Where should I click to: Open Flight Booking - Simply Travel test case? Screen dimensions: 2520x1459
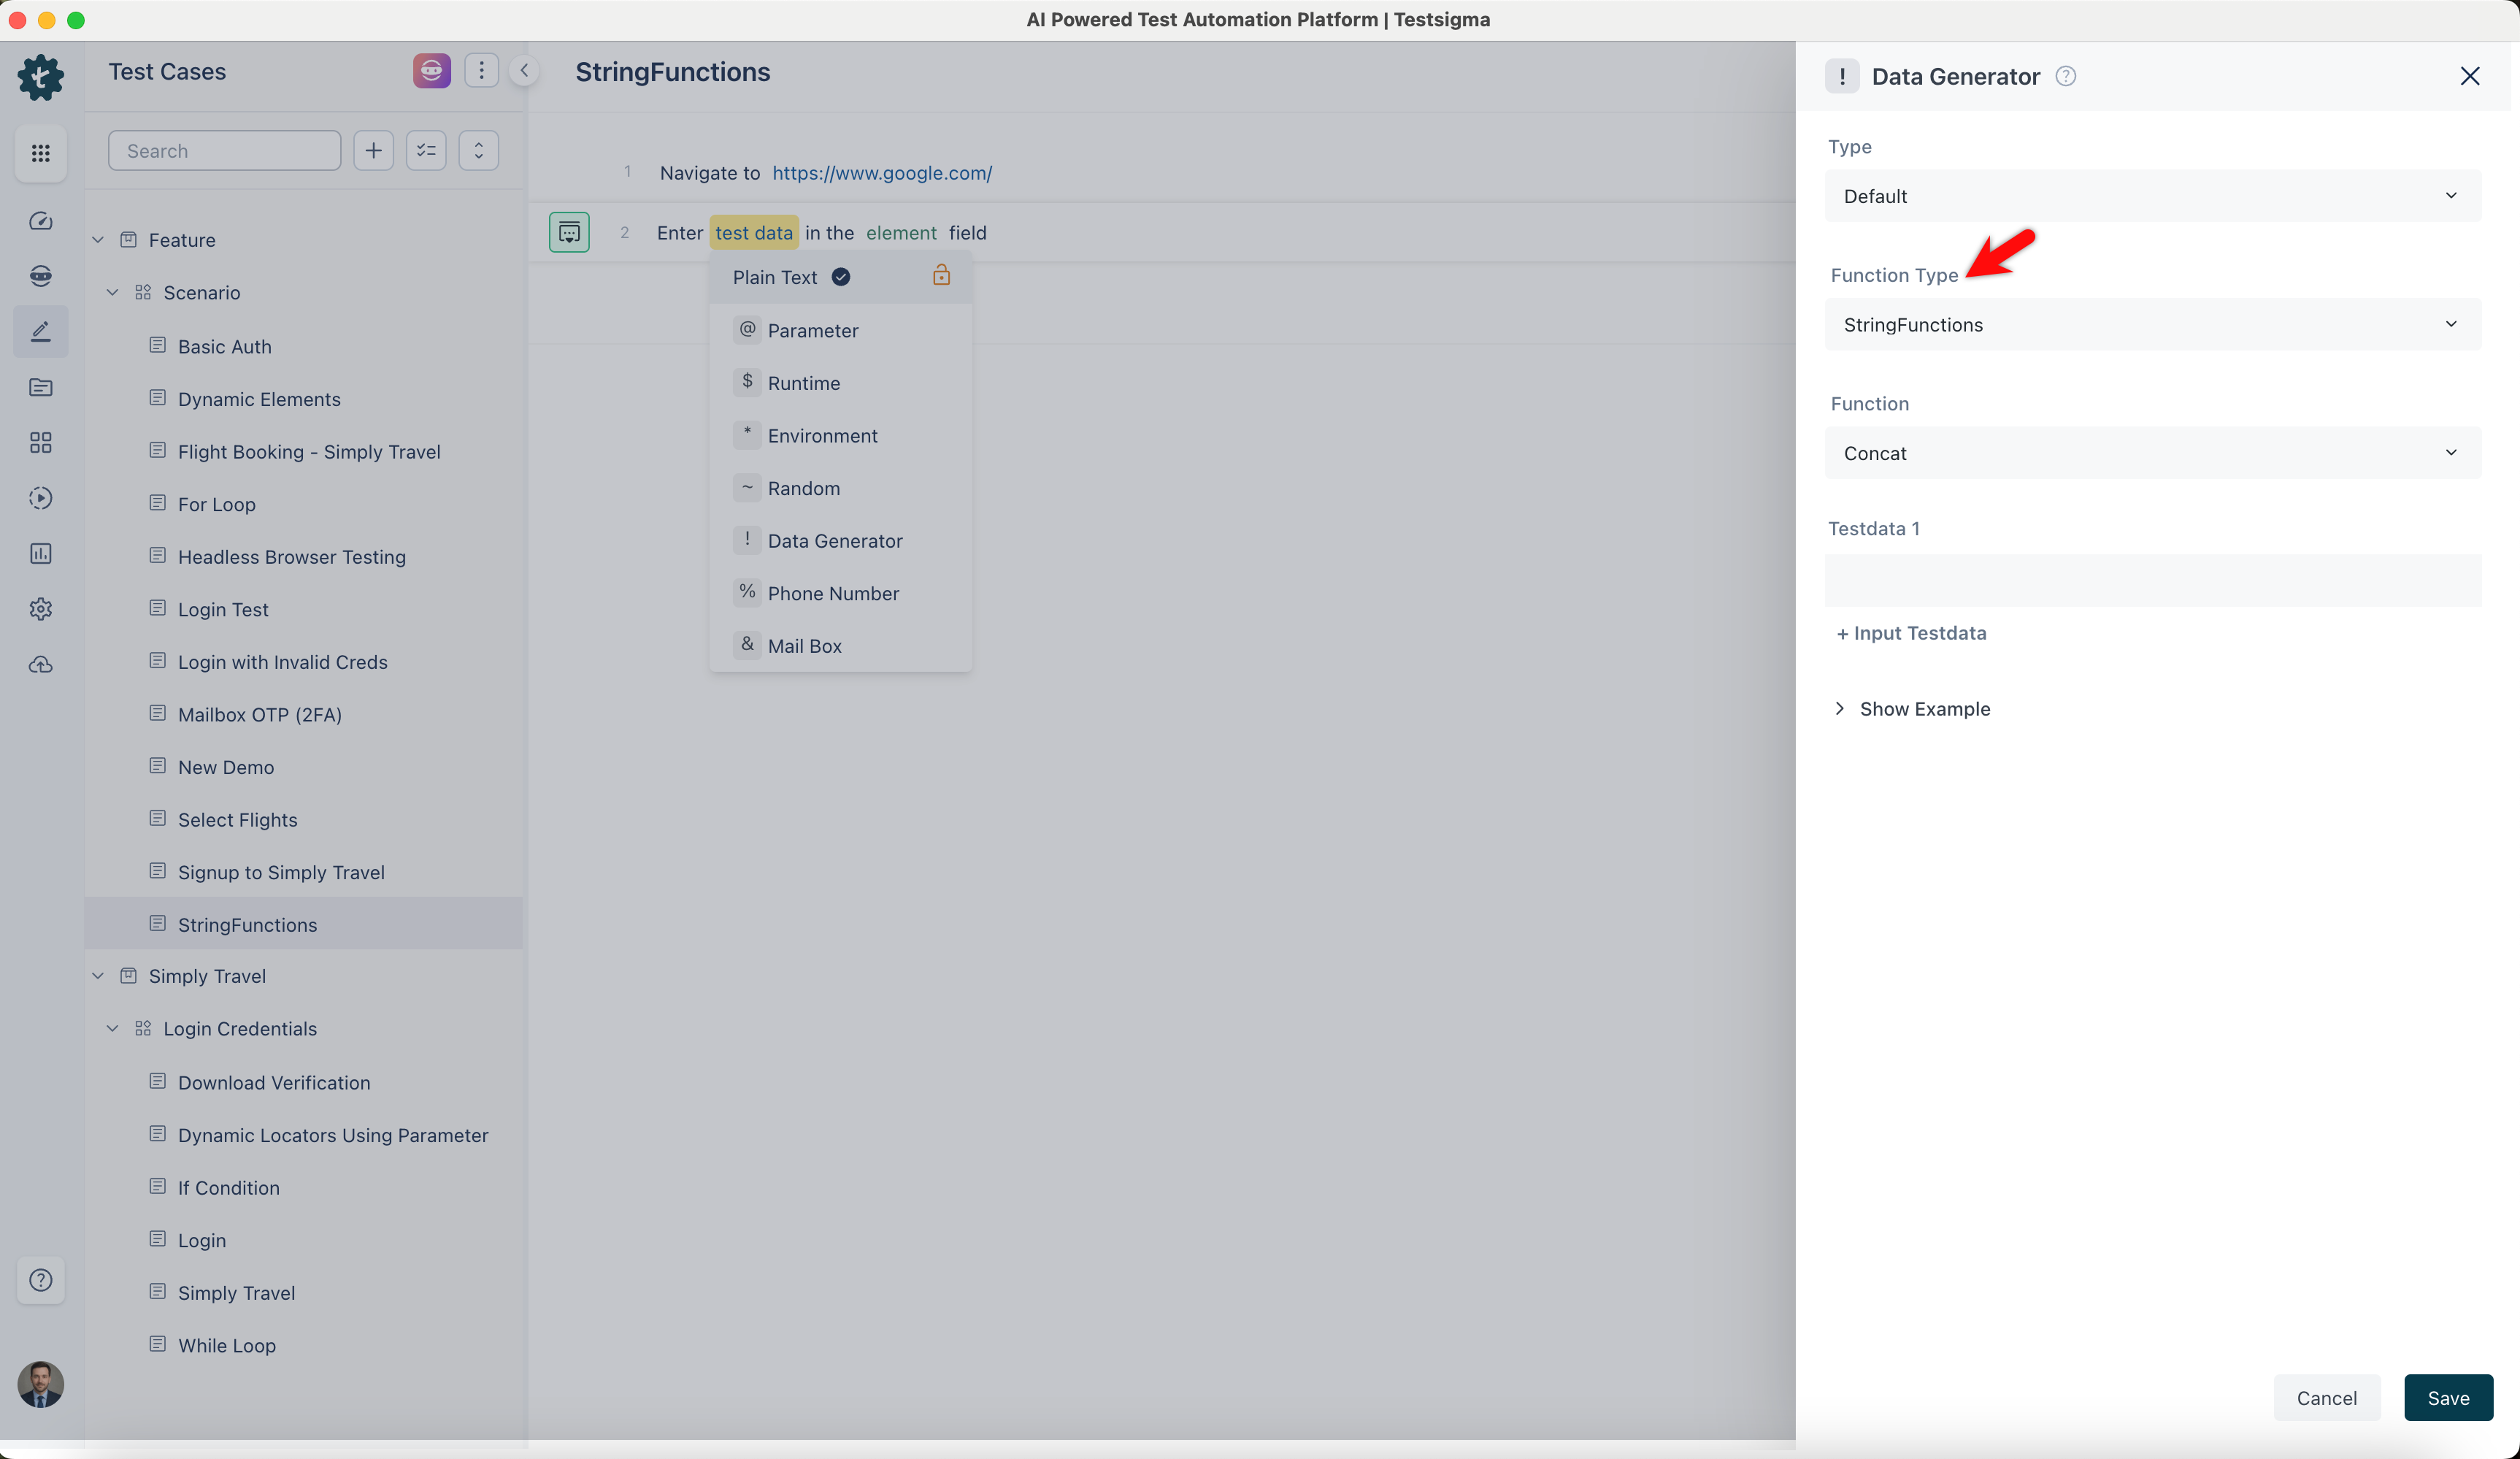tap(309, 452)
